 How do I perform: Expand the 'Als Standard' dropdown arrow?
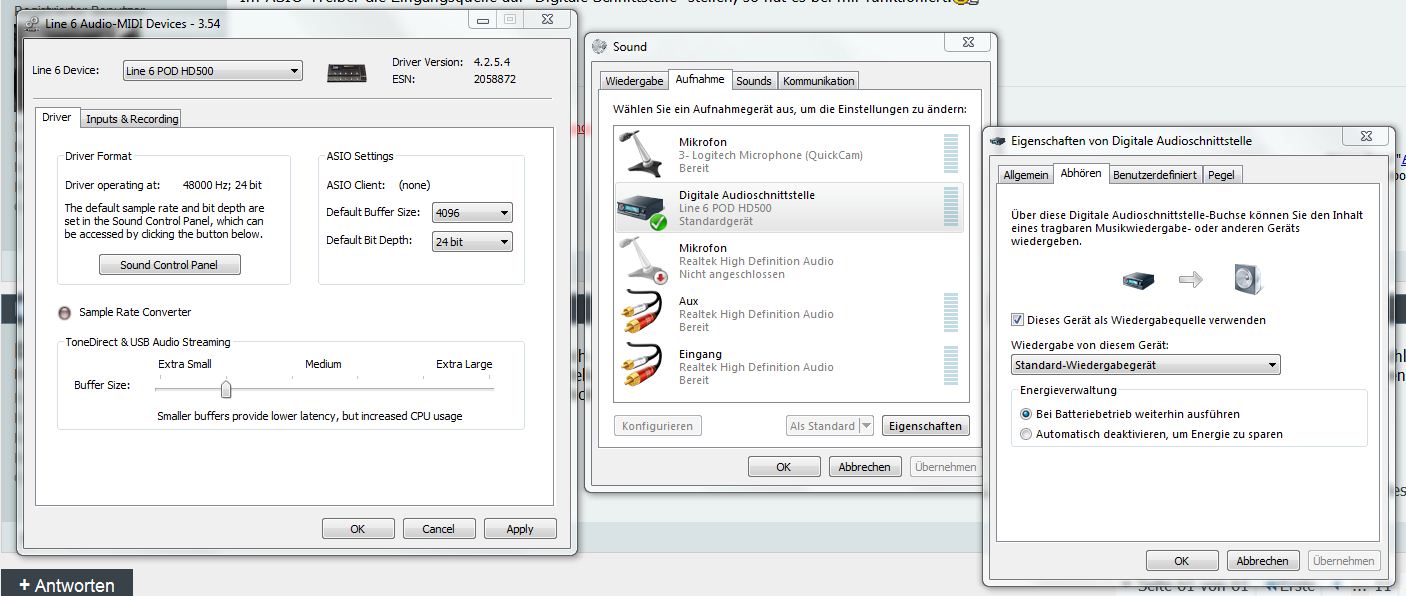[x=866, y=426]
